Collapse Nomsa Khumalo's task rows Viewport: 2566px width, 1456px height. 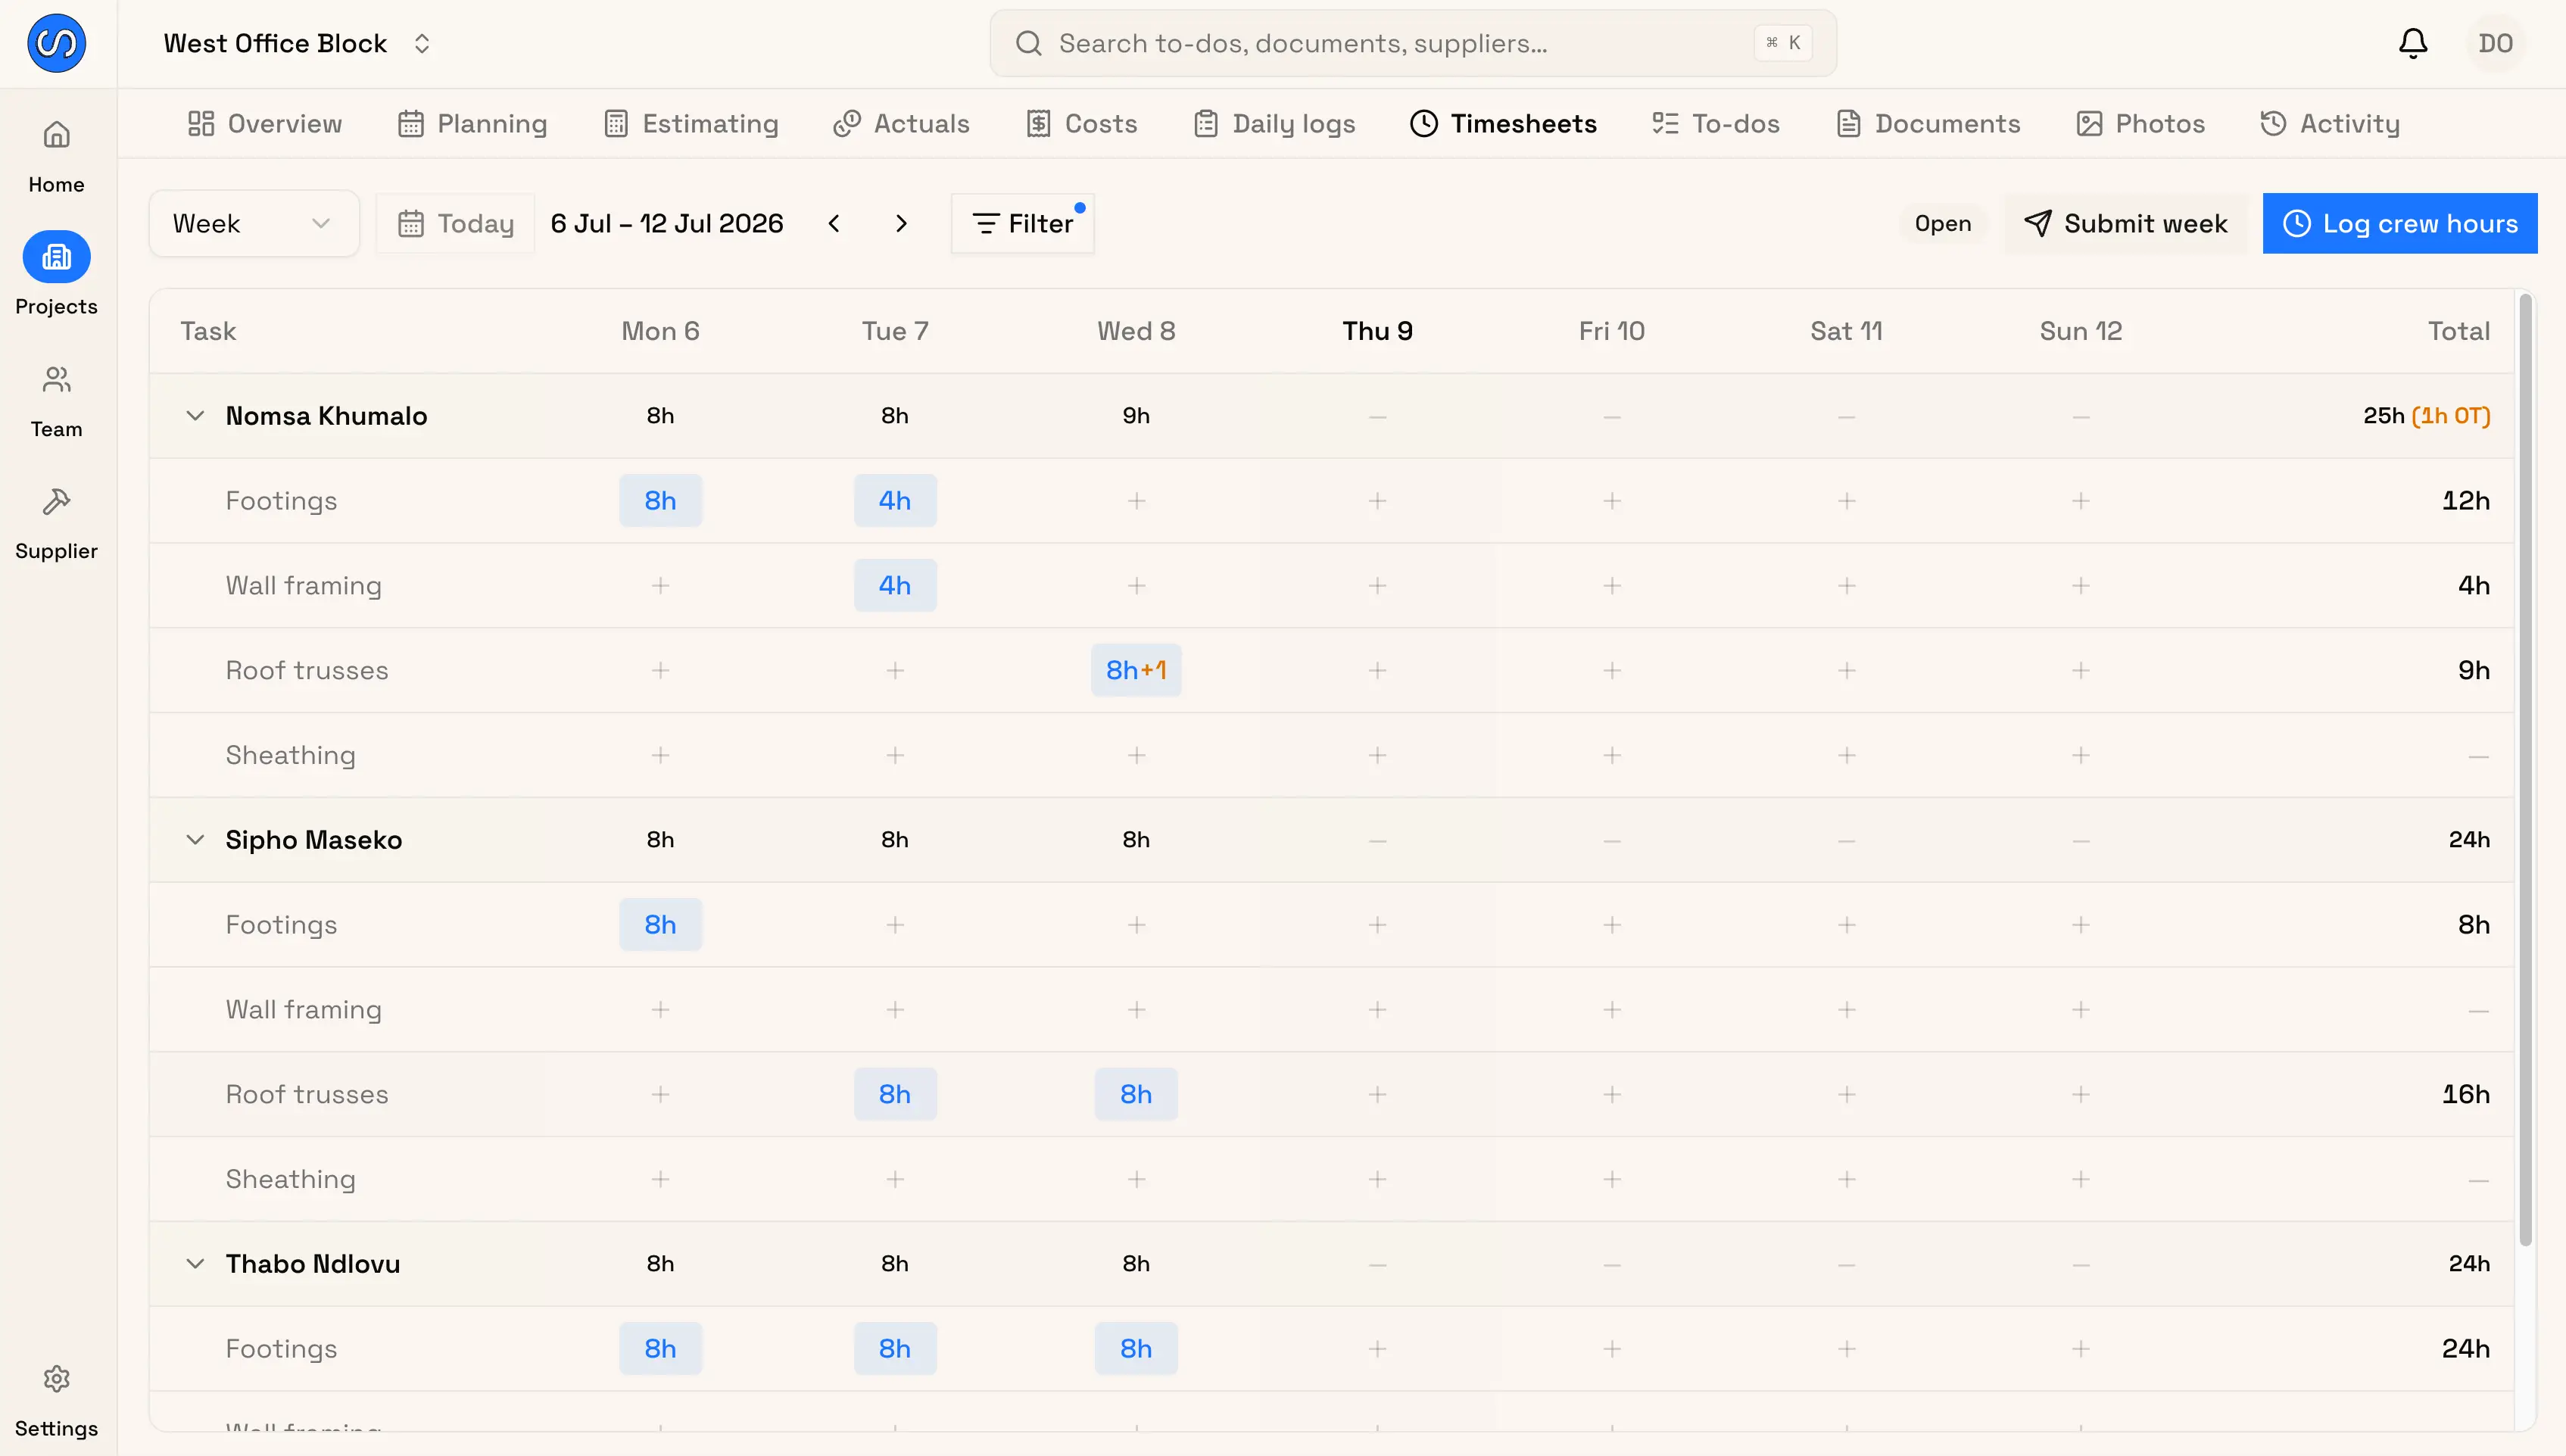pyautogui.click(x=195, y=415)
